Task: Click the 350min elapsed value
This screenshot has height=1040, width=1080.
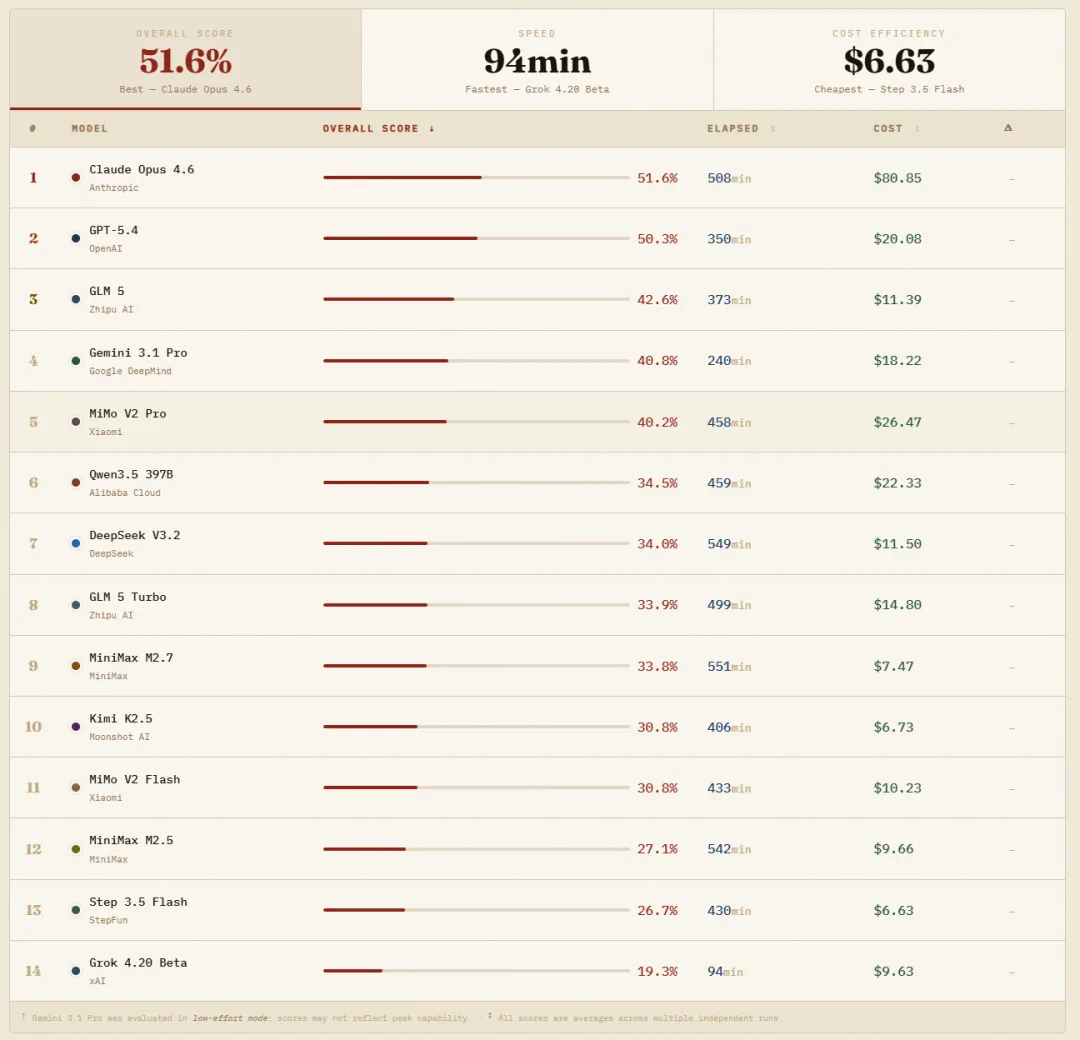Action: 729,239
